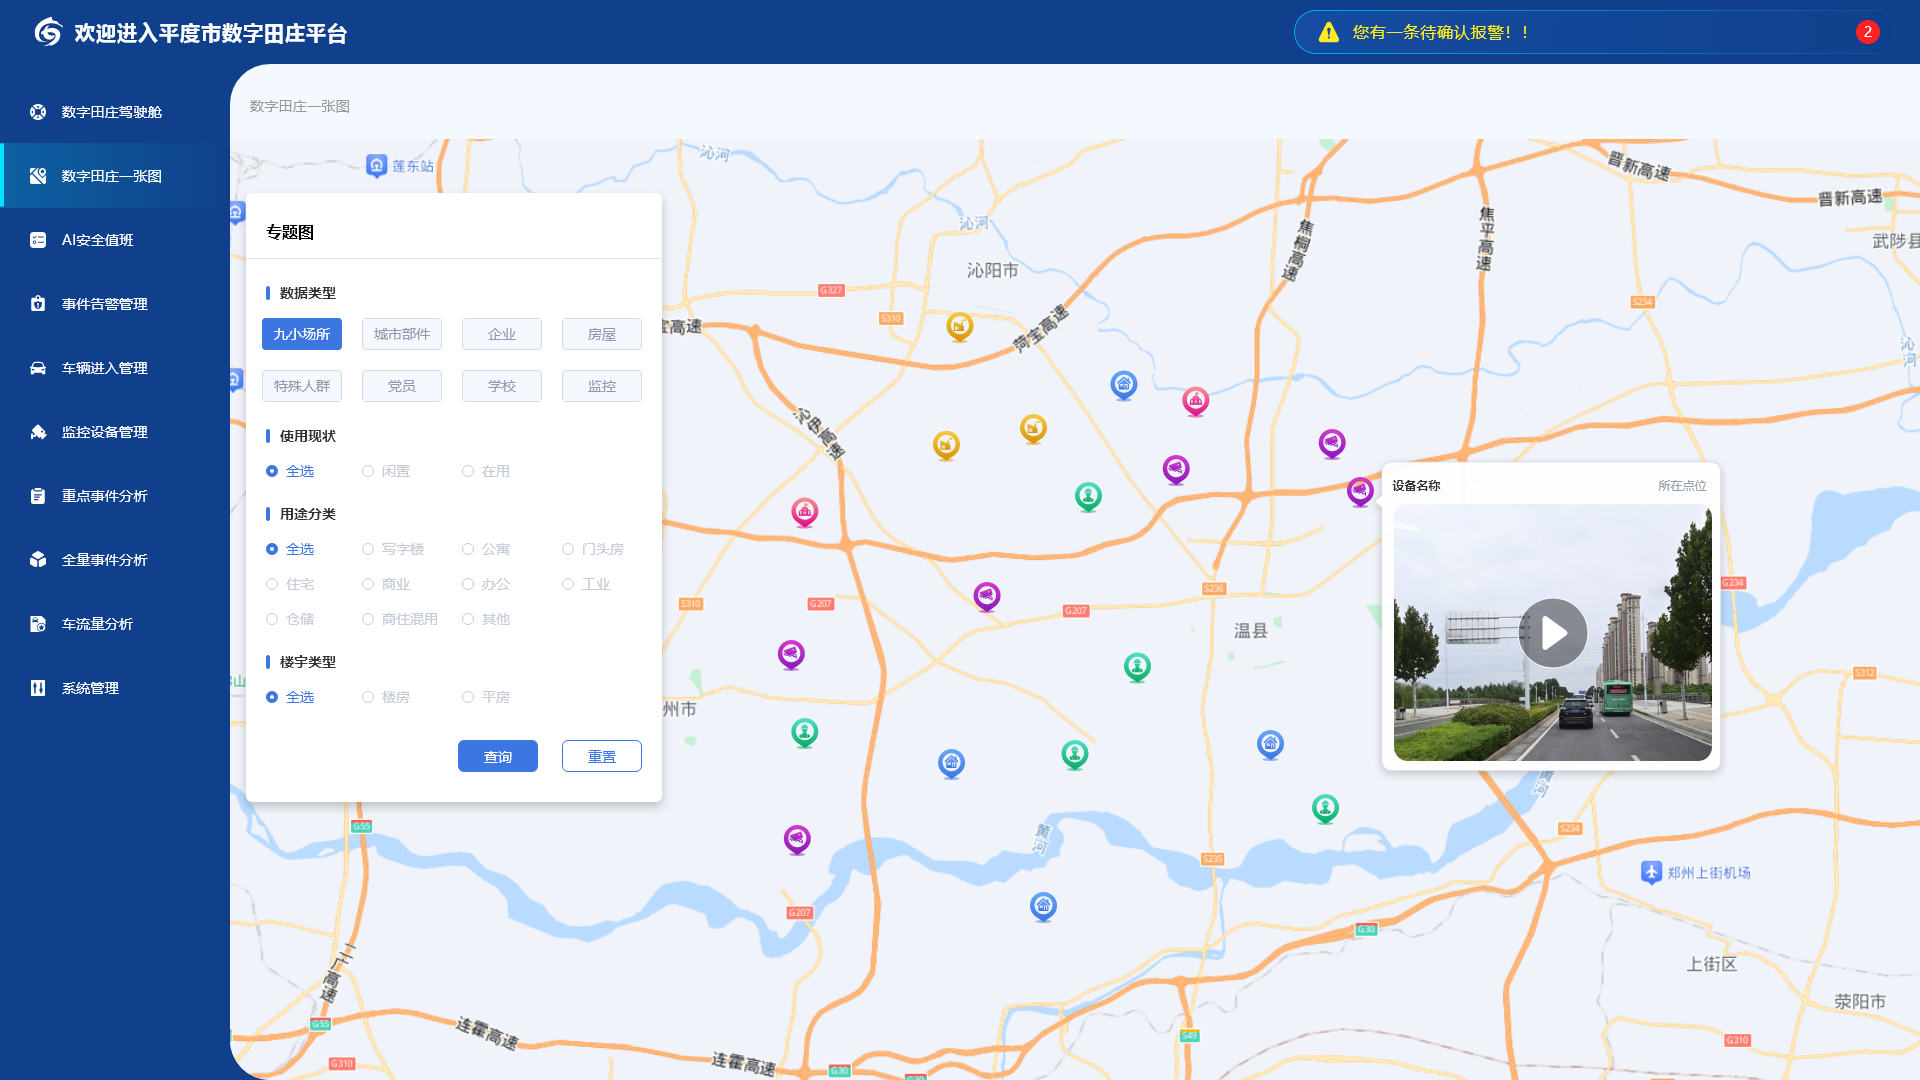Select 全选 under 楼宇类型
Image resolution: width=1920 pixels, height=1080 pixels.
(290, 697)
